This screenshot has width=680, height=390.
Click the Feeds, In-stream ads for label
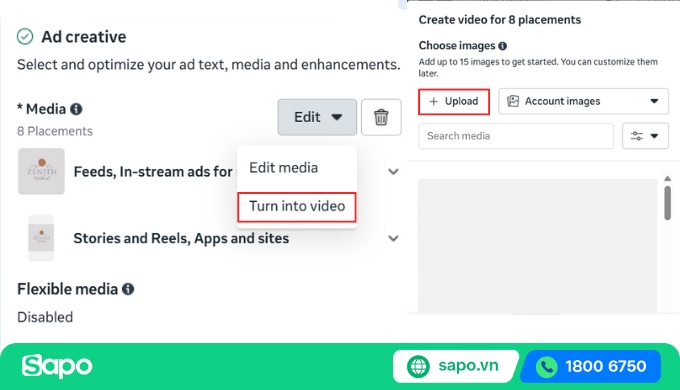[x=153, y=172]
